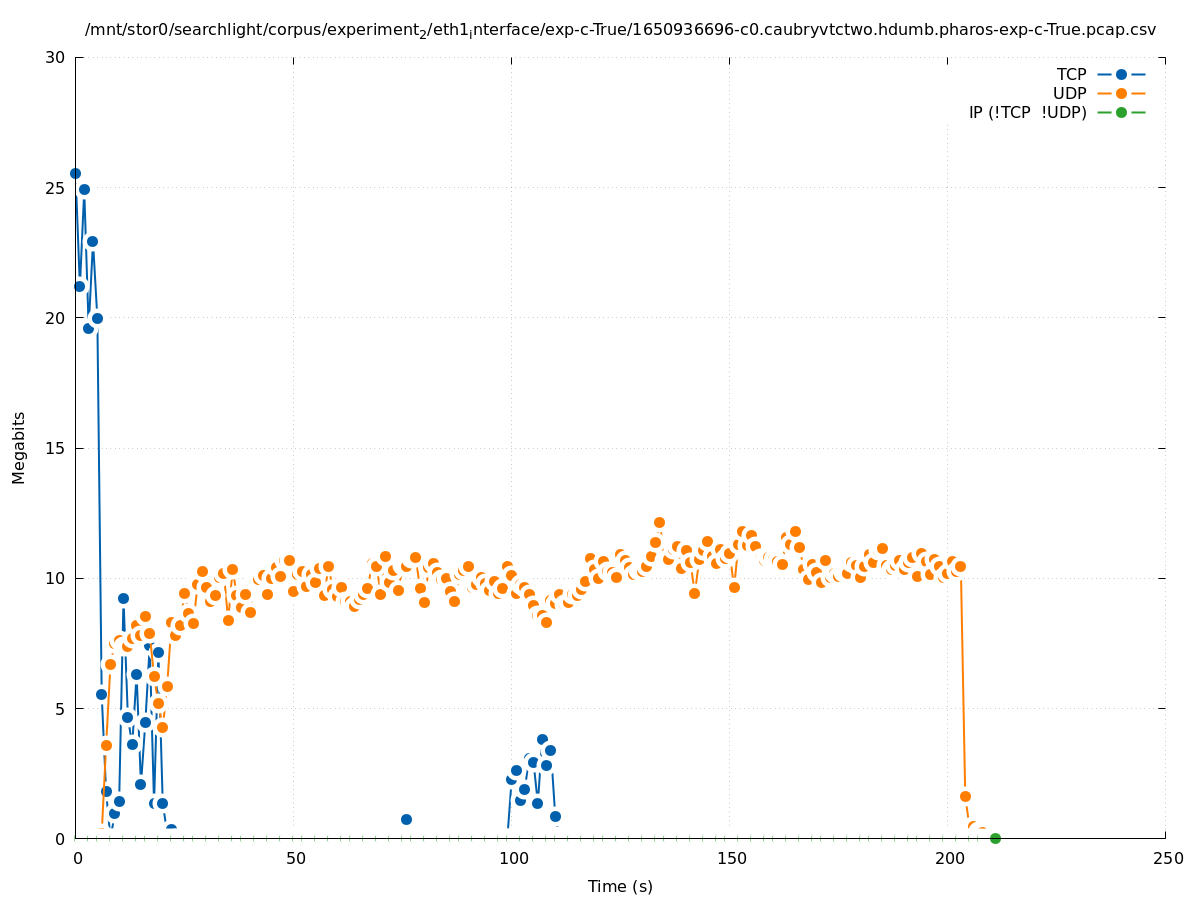The image size is (1197, 900).
Task: Click the isolated blue TCP point near 75 seconds
Action: tap(406, 819)
